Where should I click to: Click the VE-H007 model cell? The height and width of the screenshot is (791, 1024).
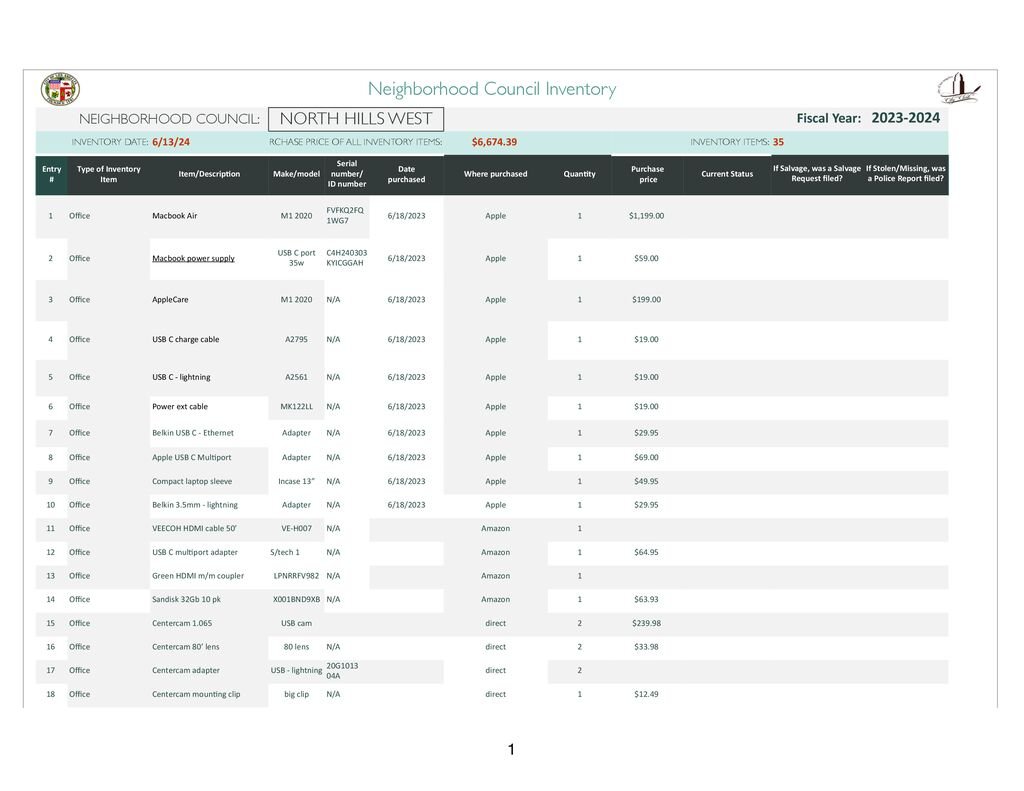pyautogui.click(x=296, y=528)
